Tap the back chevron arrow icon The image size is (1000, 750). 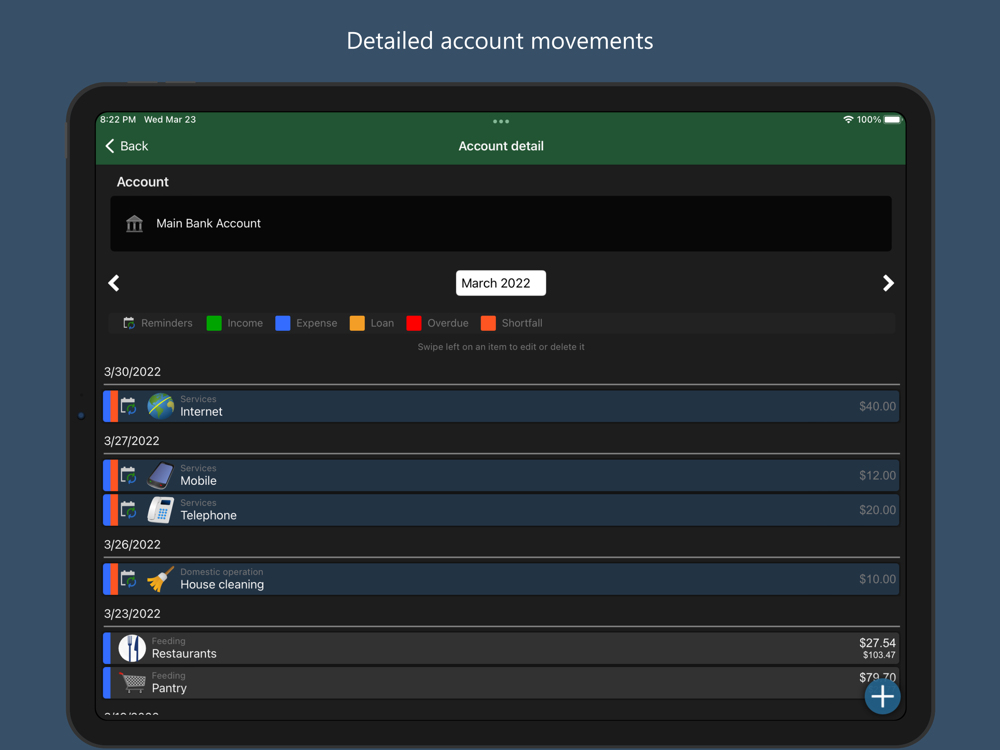click(110, 146)
